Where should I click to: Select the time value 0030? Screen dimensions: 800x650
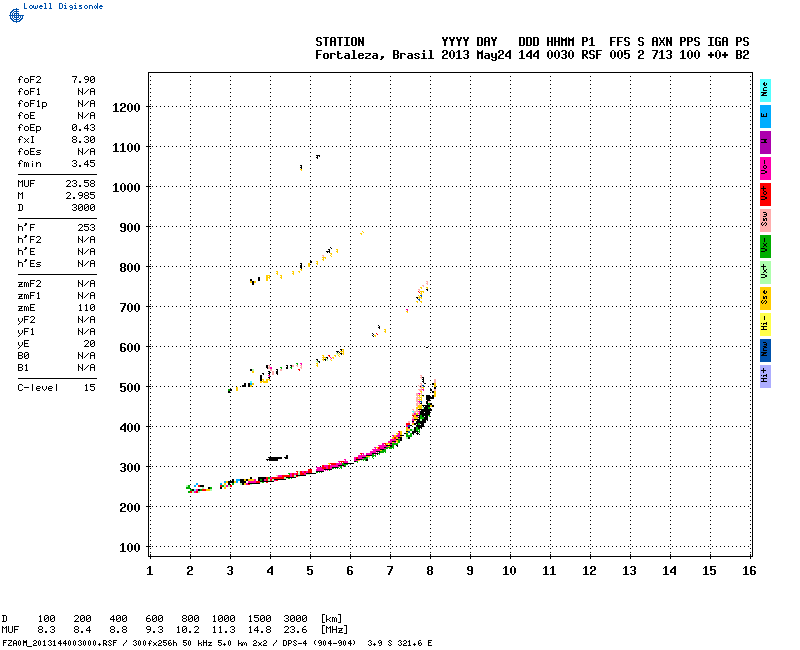(560, 55)
